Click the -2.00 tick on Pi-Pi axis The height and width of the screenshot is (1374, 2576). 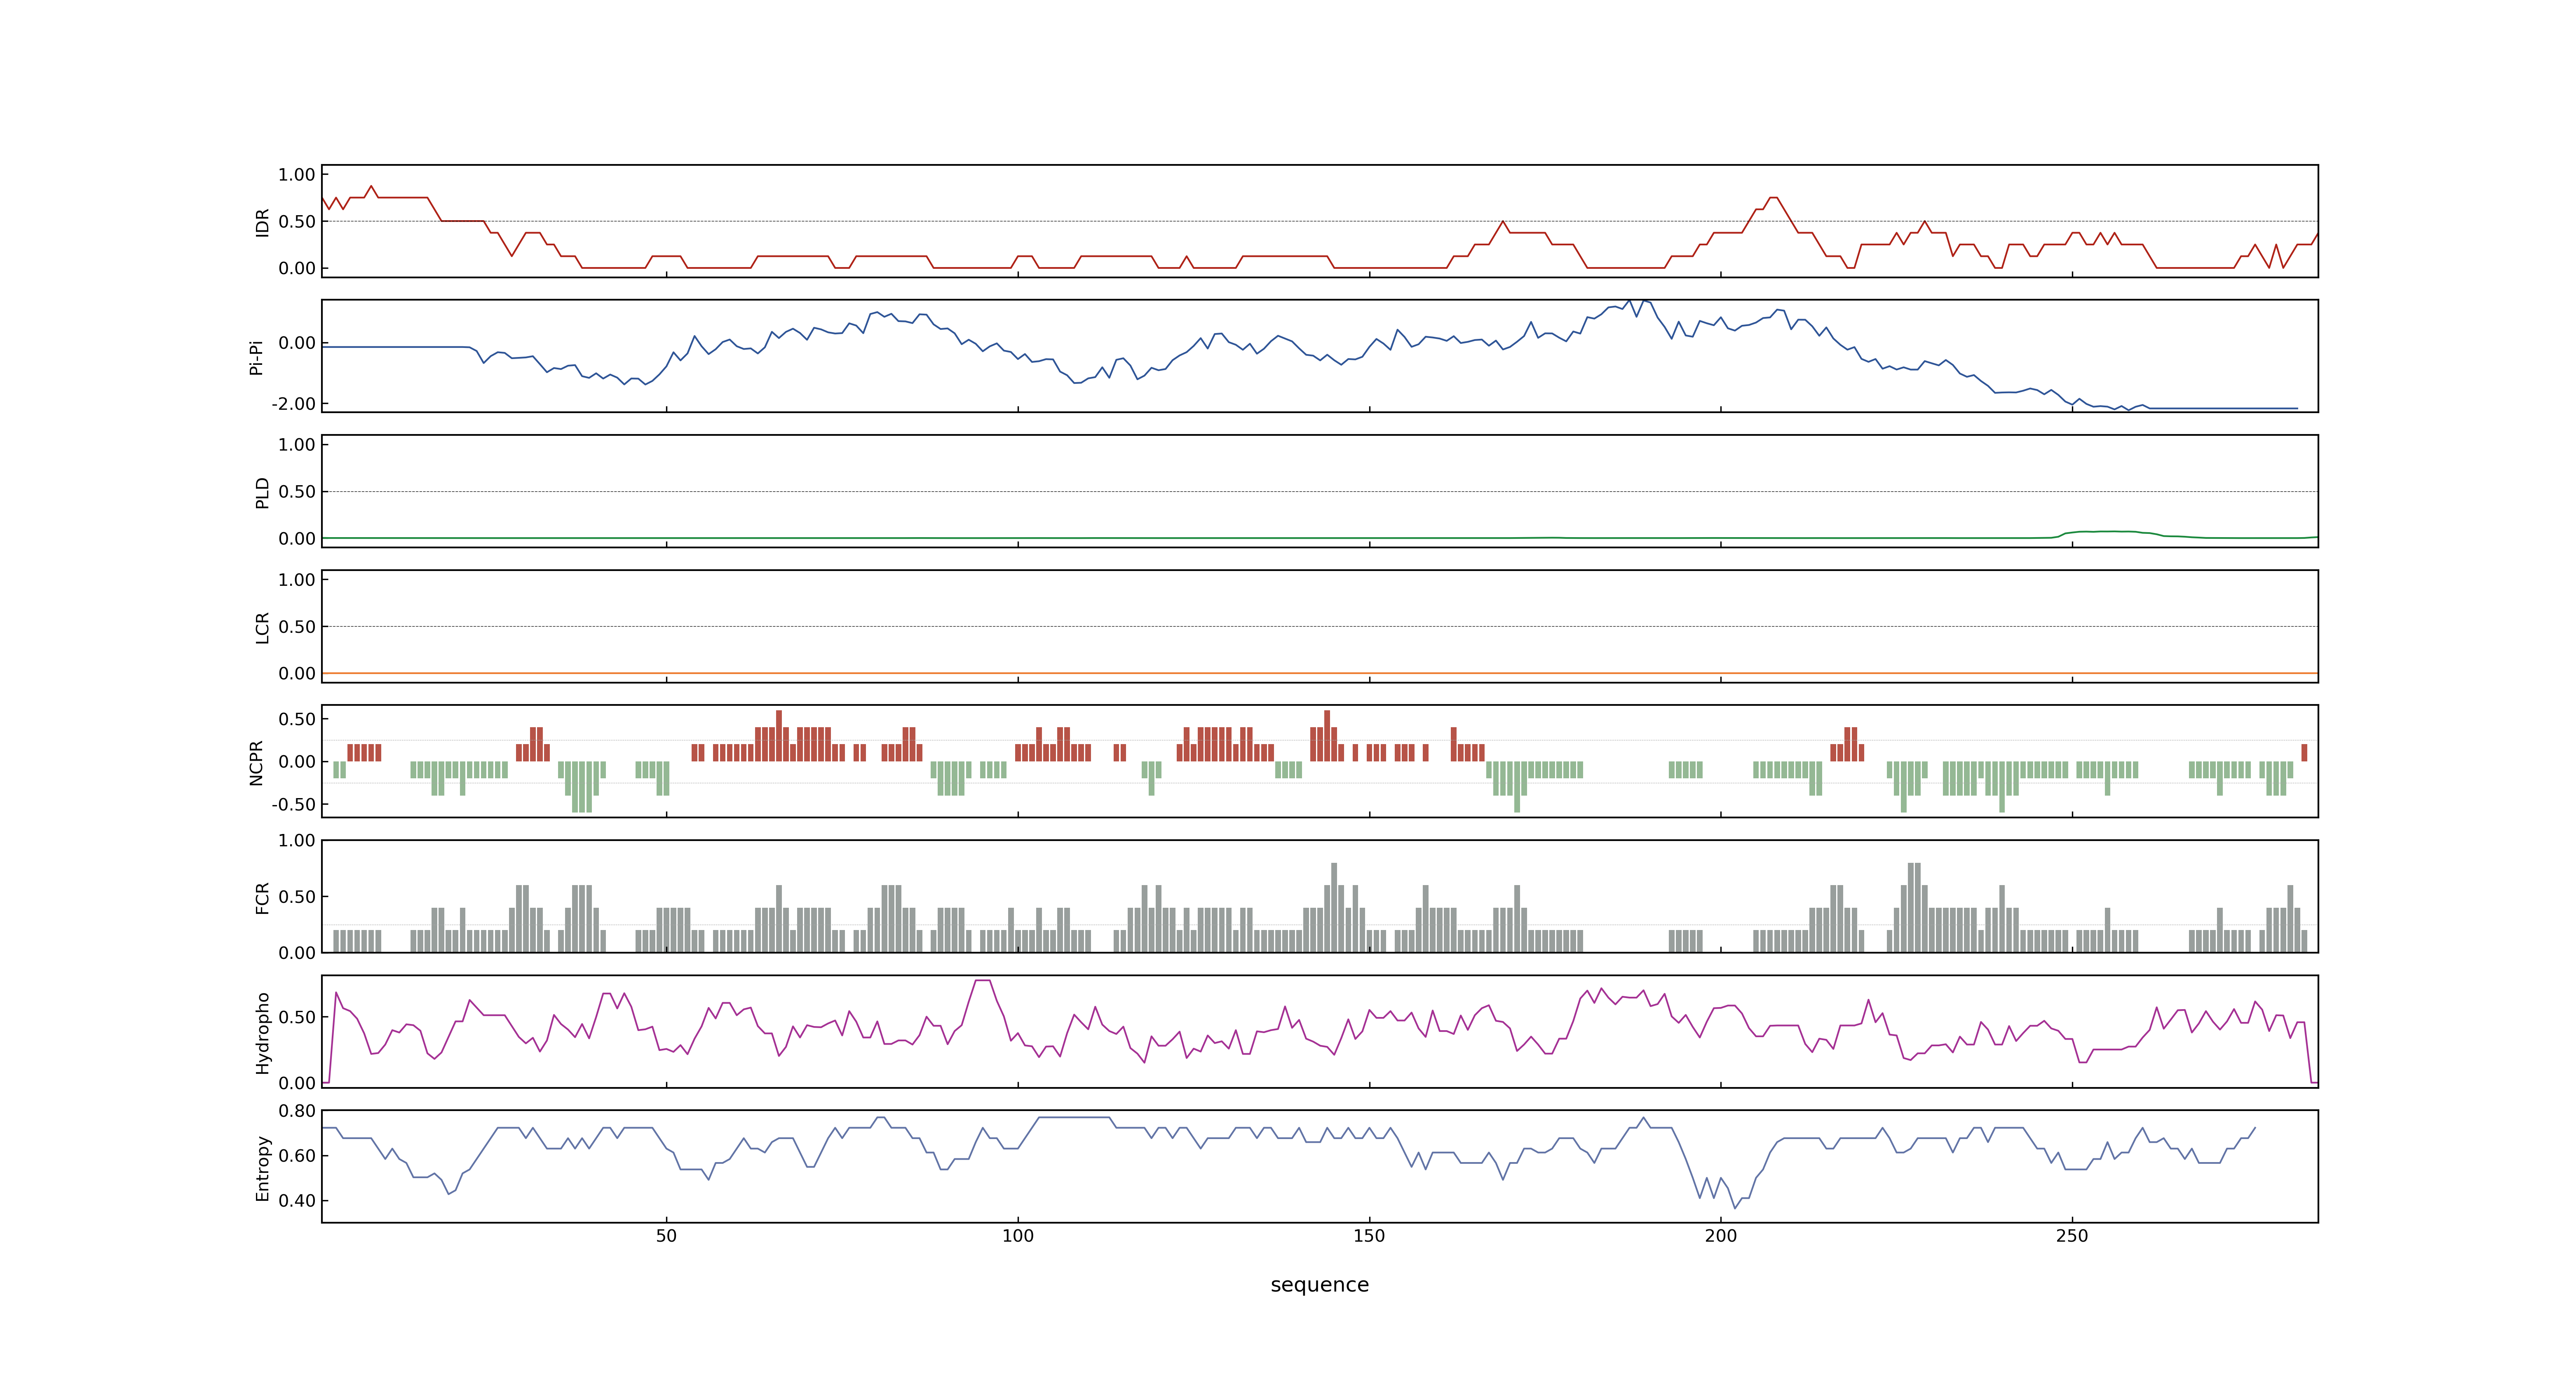click(x=293, y=404)
